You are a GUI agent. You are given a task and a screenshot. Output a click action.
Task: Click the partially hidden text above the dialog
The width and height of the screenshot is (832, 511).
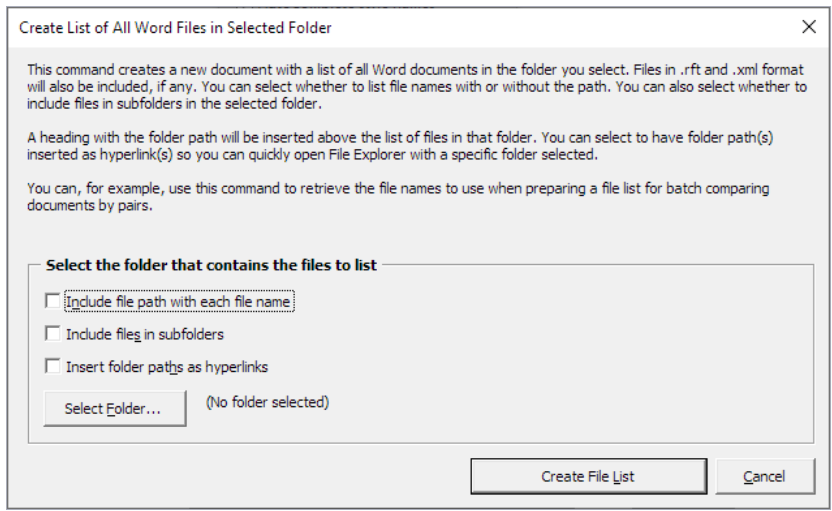coord(335,6)
